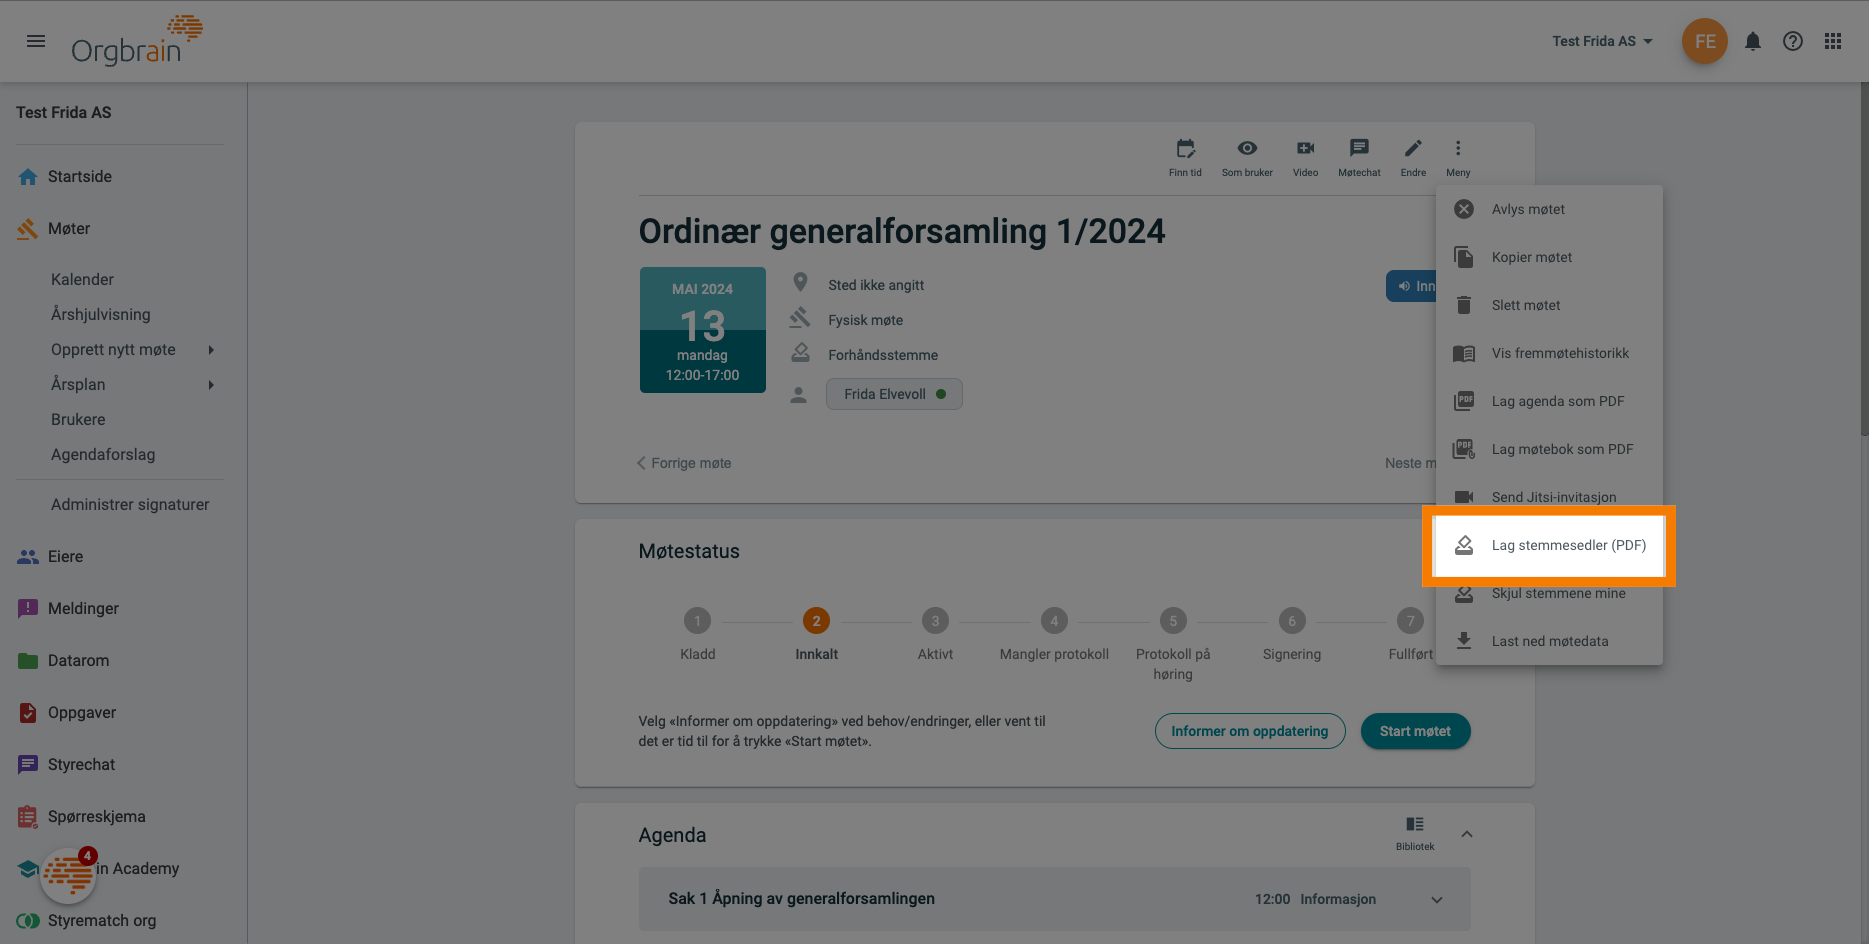Select Send Jitsi-invitasjon menu entry
1869x944 pixels.
[1549, 497]
